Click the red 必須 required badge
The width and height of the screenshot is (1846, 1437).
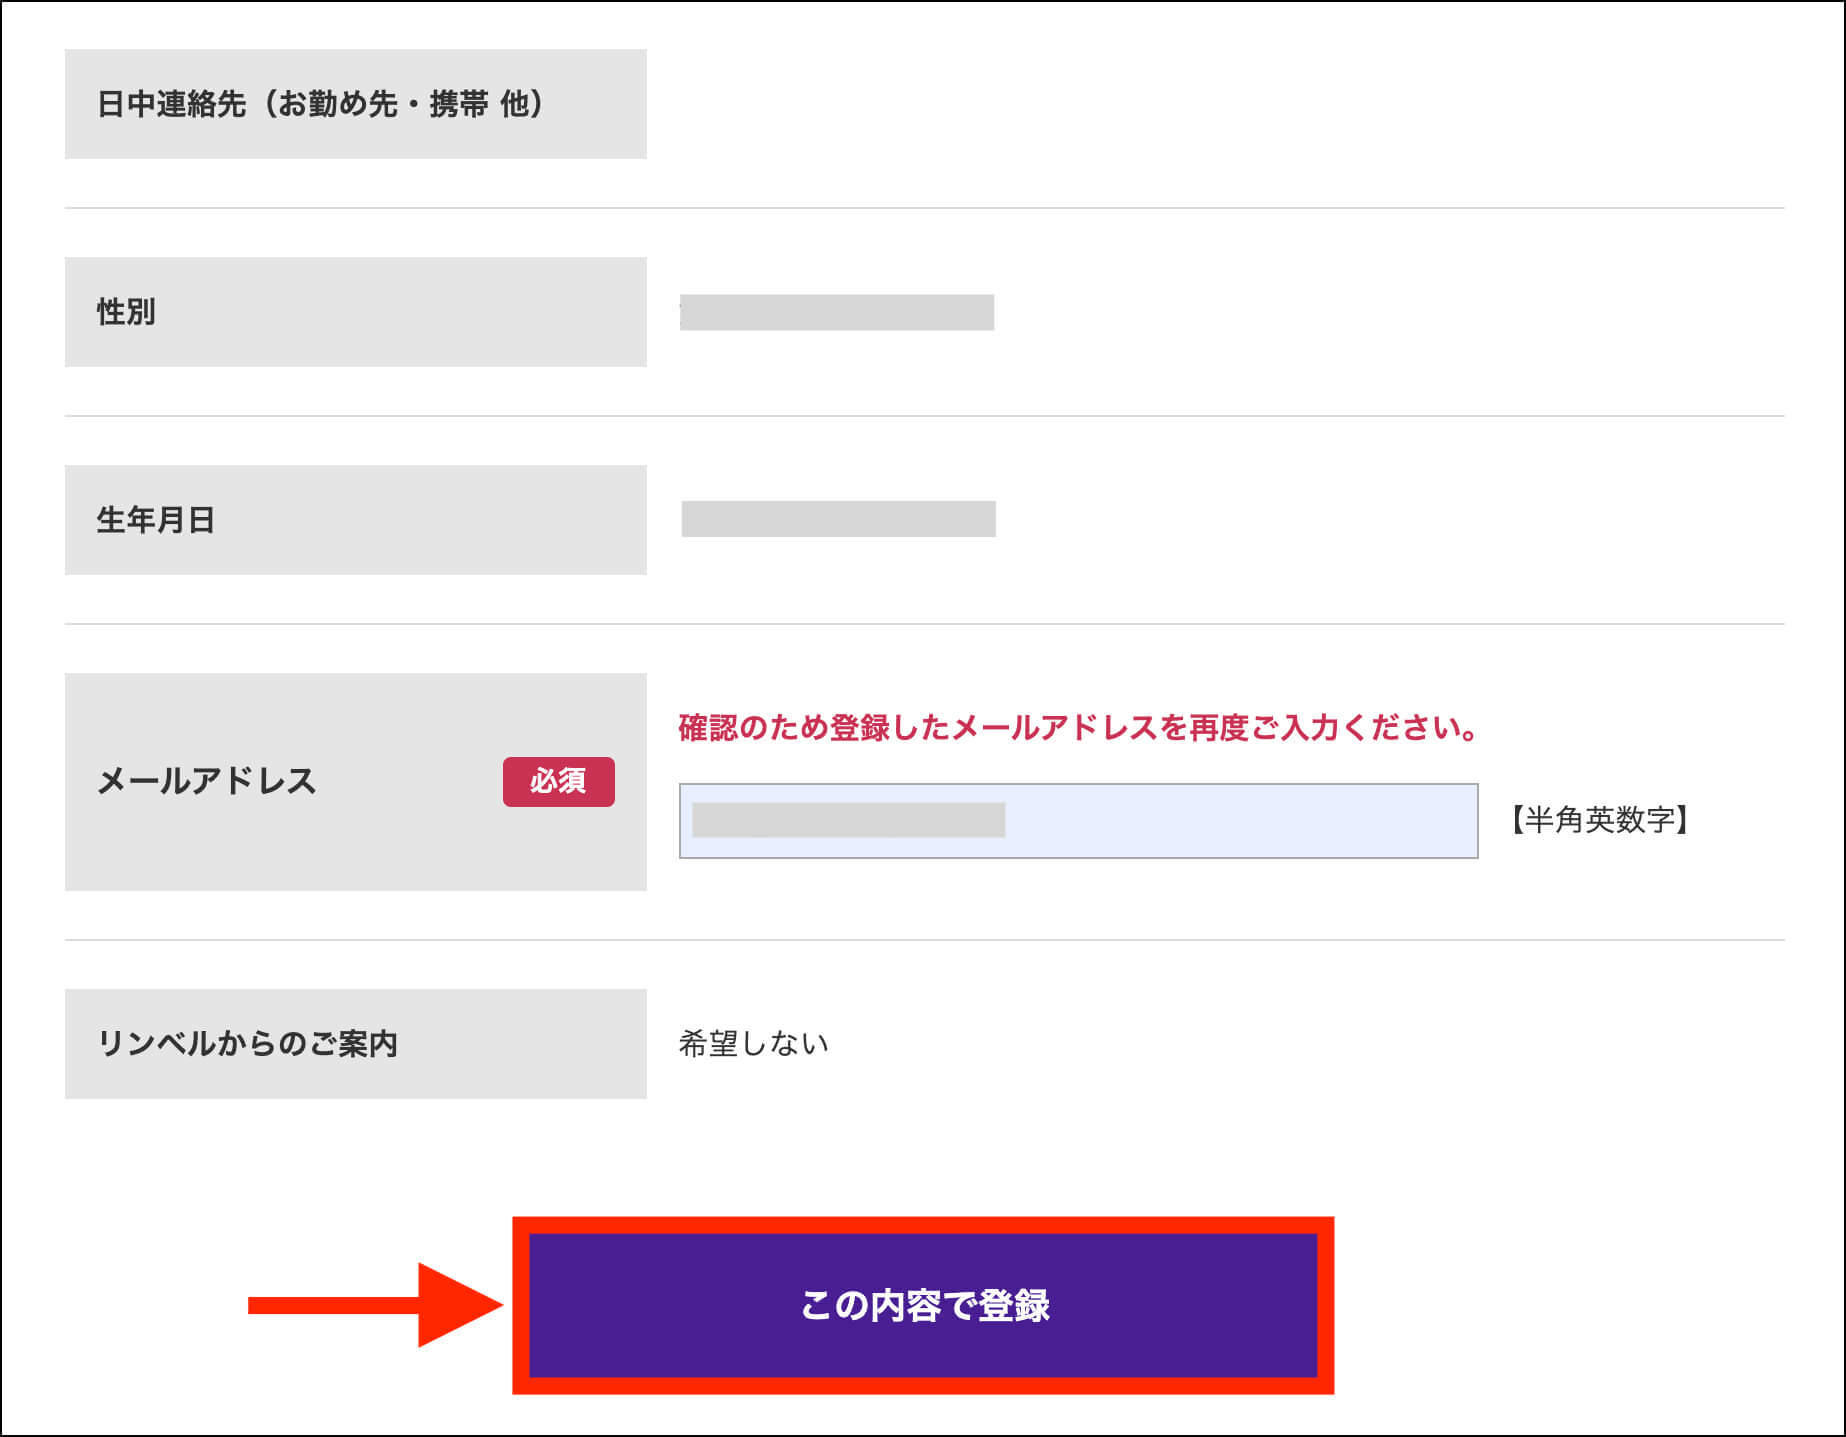click(x=558, y=781)
